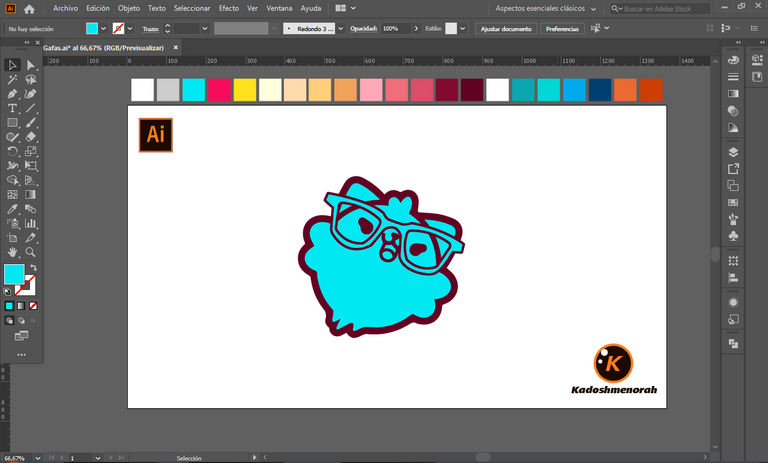
Task: Go to the Home screen icon
Action: pos(29,8)
